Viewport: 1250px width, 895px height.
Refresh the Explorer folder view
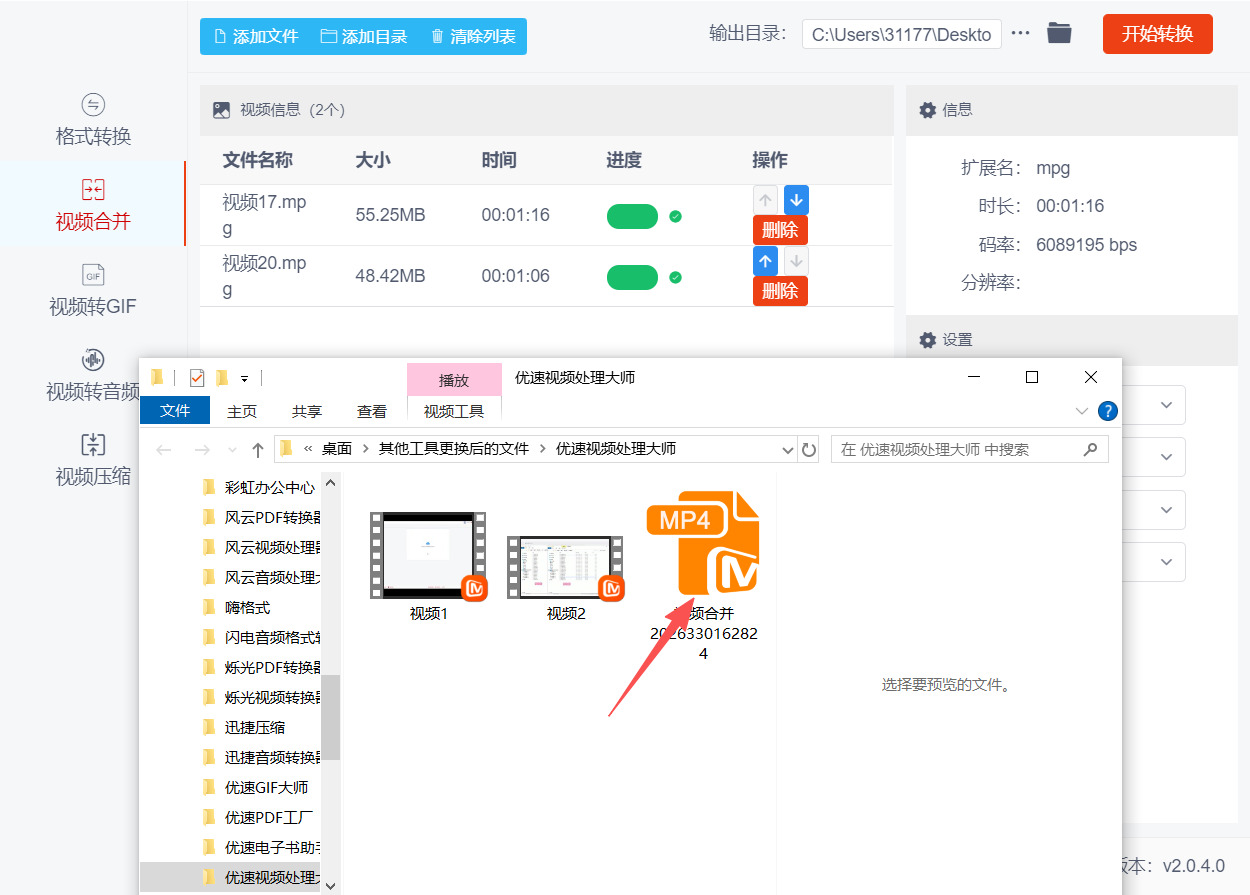tap(809, 450)
